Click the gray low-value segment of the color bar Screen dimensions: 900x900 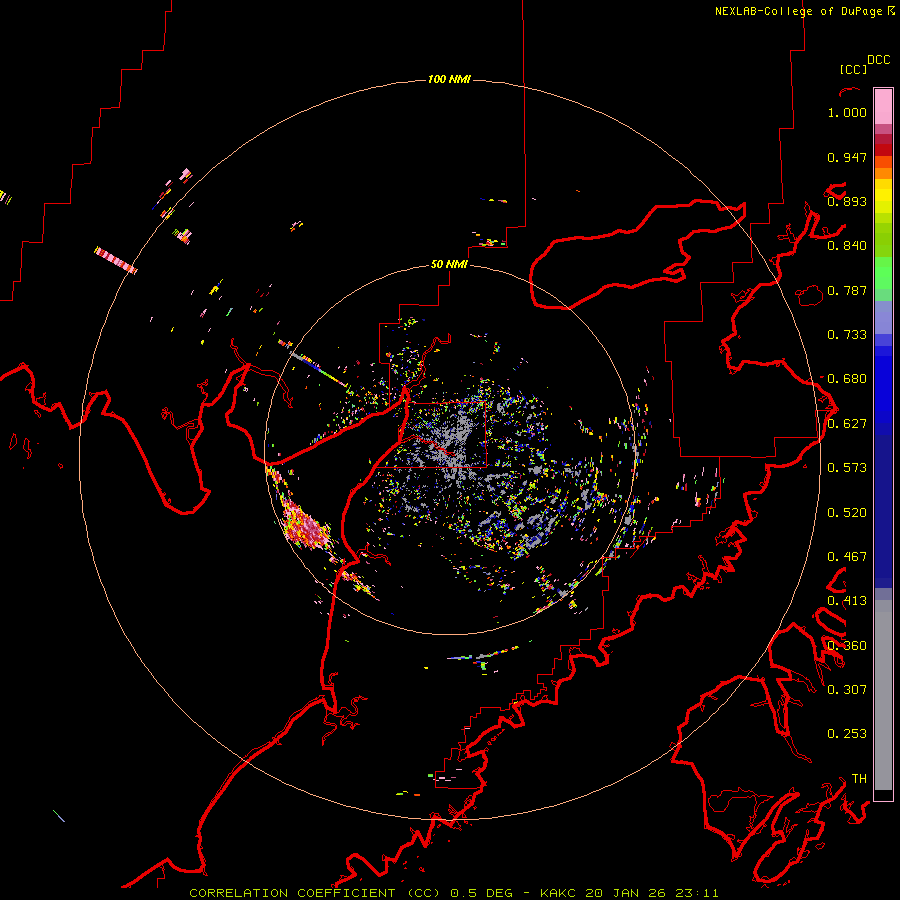pyautogui.click(x=883, y=695)
